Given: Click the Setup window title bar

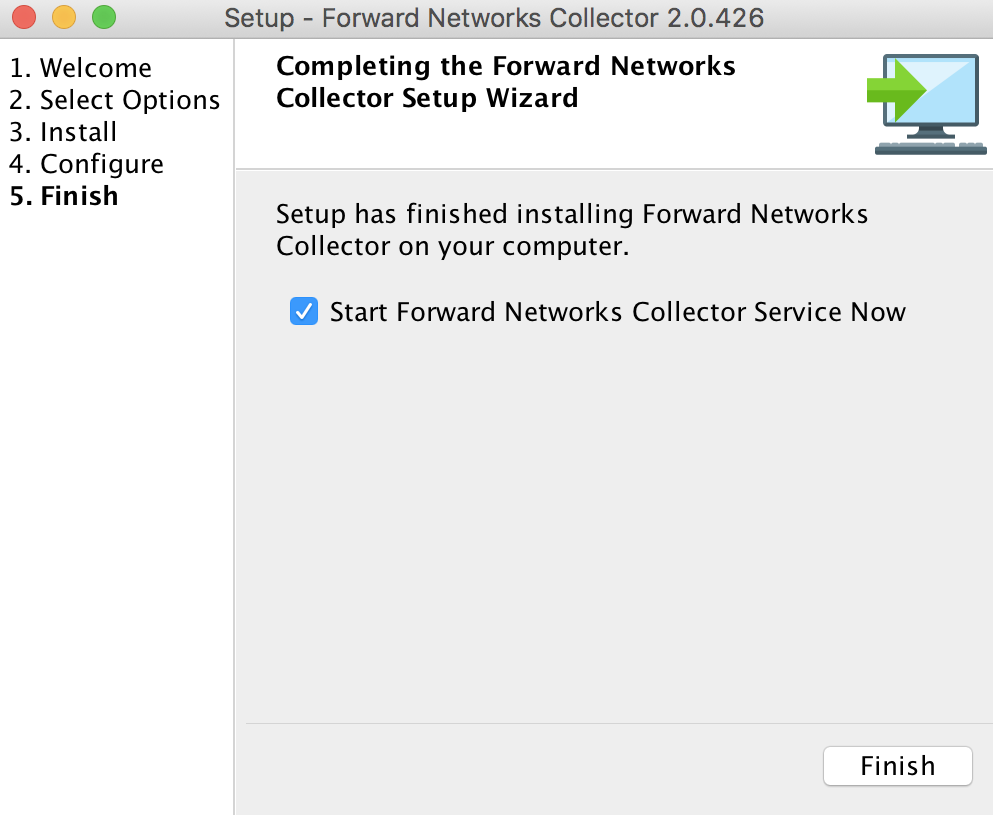Looking at the screenshot, I should [x=496, y=17].
